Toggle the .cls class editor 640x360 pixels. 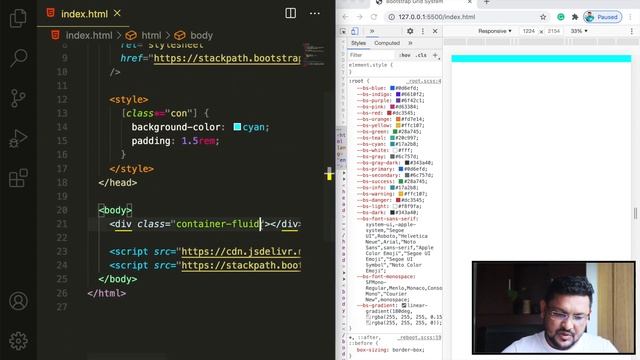tap(421, 55)
